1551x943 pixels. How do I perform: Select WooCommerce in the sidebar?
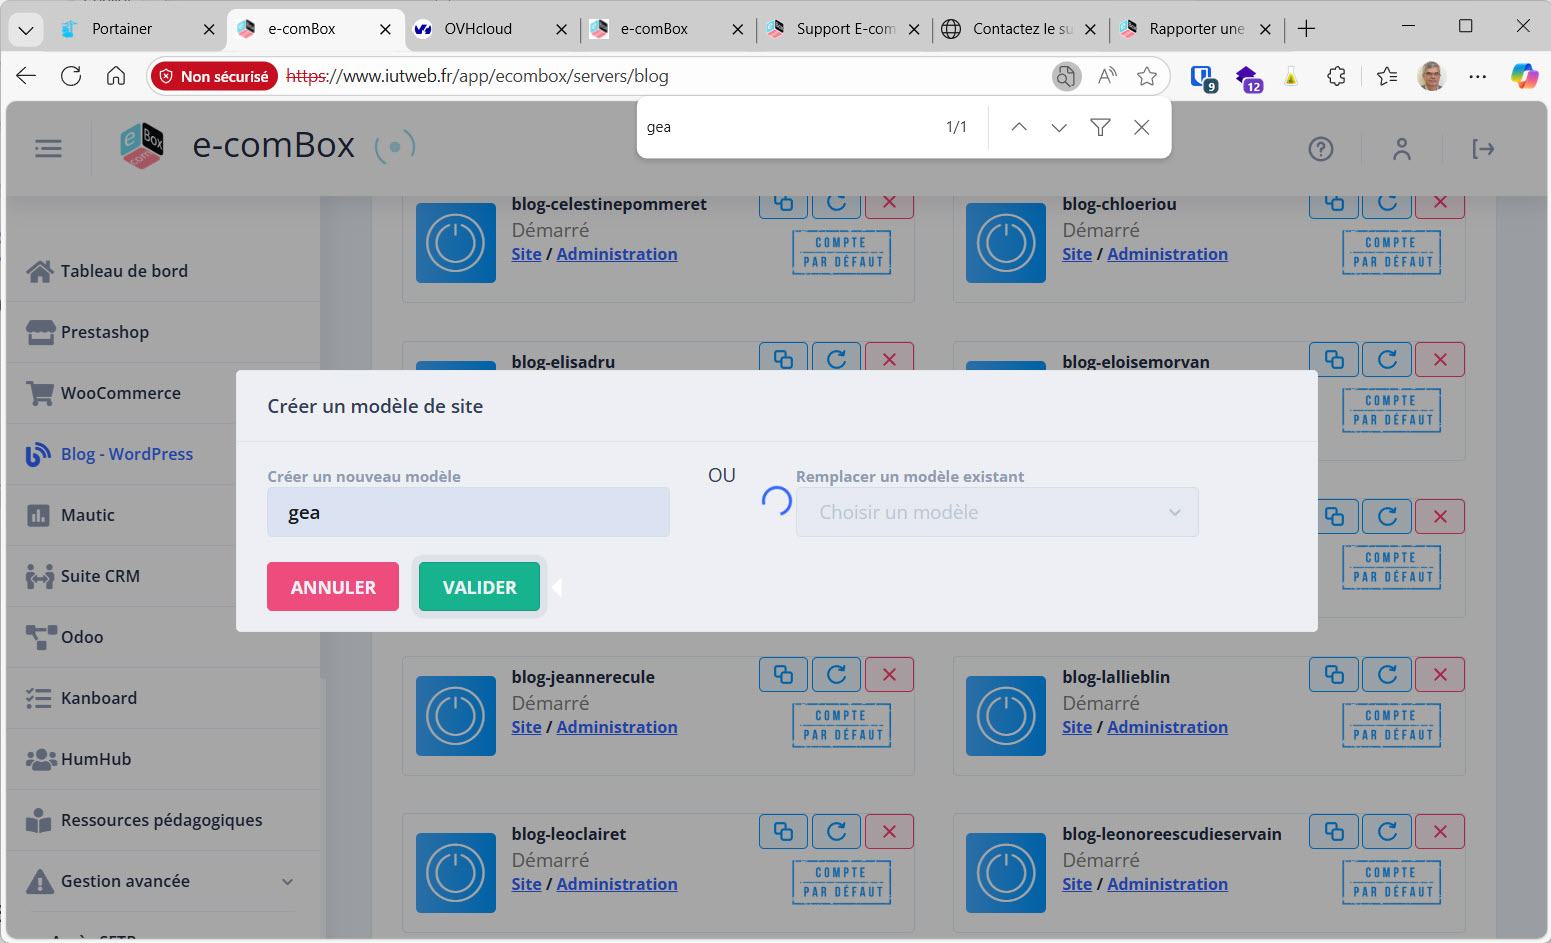(x=120, y=393)
